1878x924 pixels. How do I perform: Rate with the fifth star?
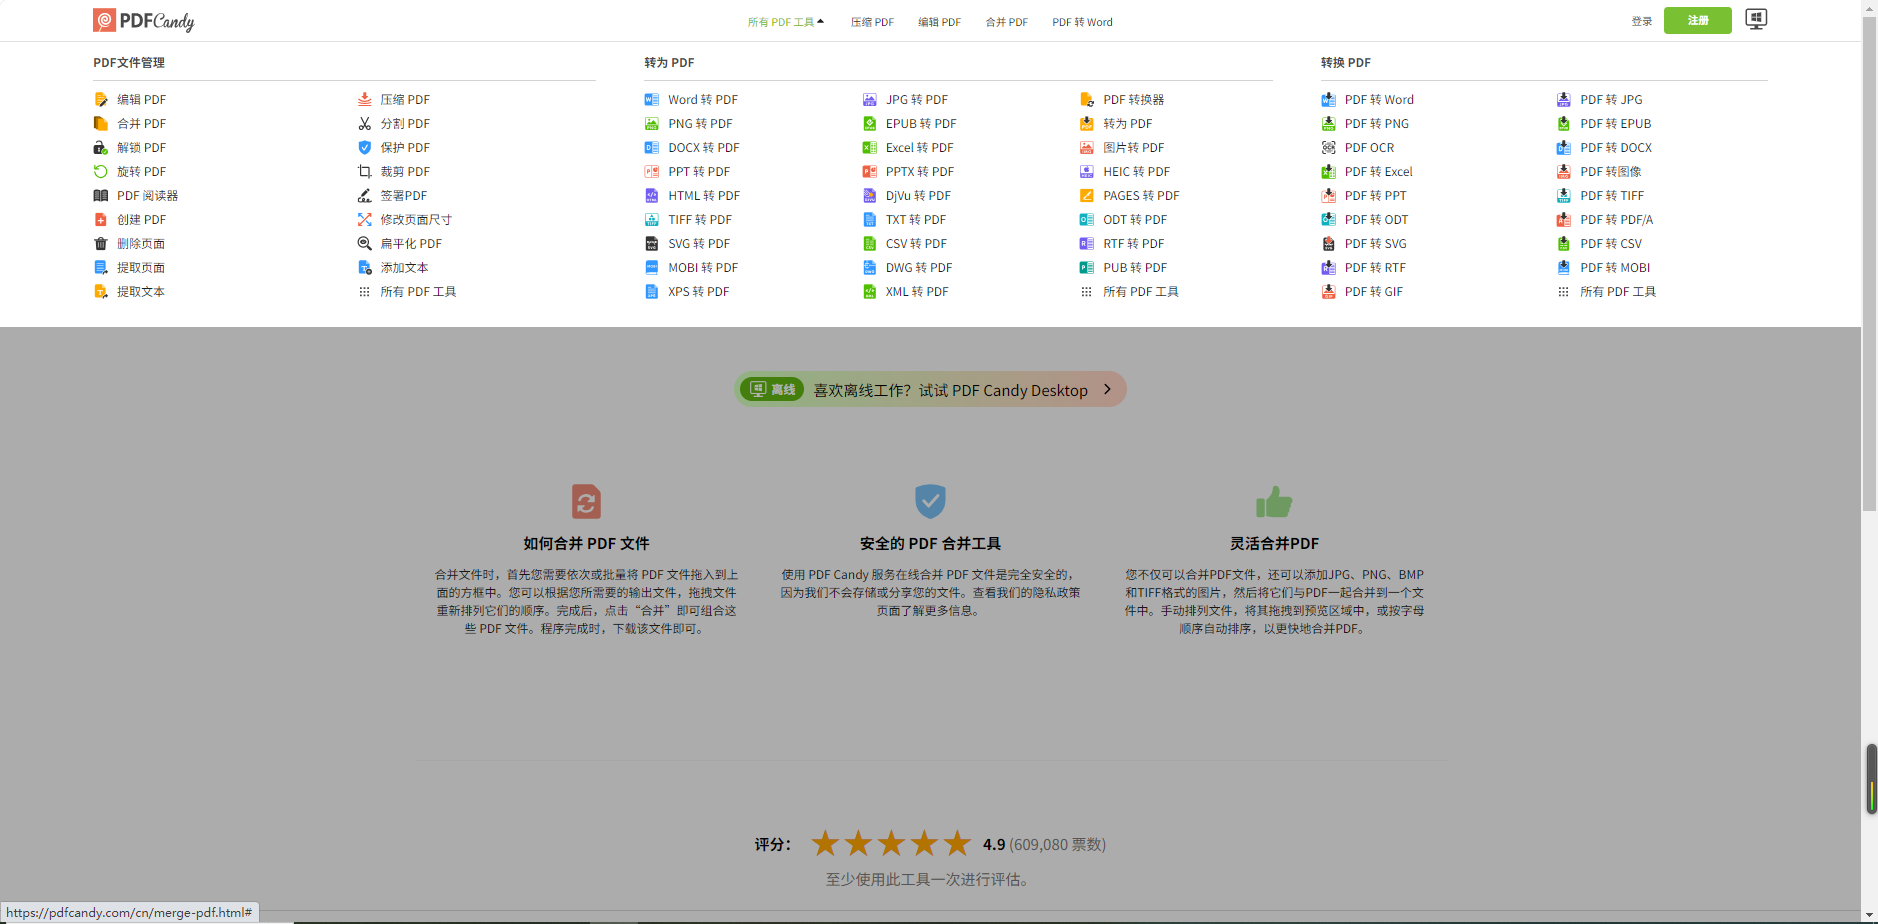tap(957, 844)
